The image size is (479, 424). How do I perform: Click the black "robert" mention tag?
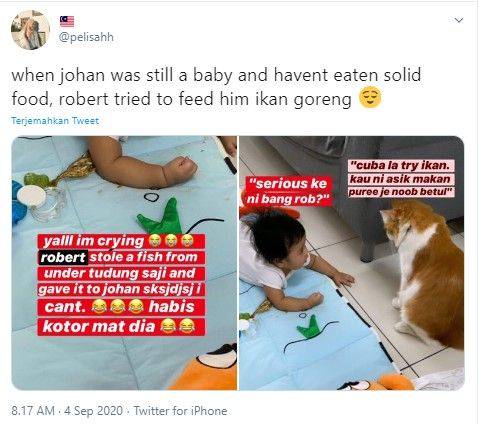click(x=63, y=257)
